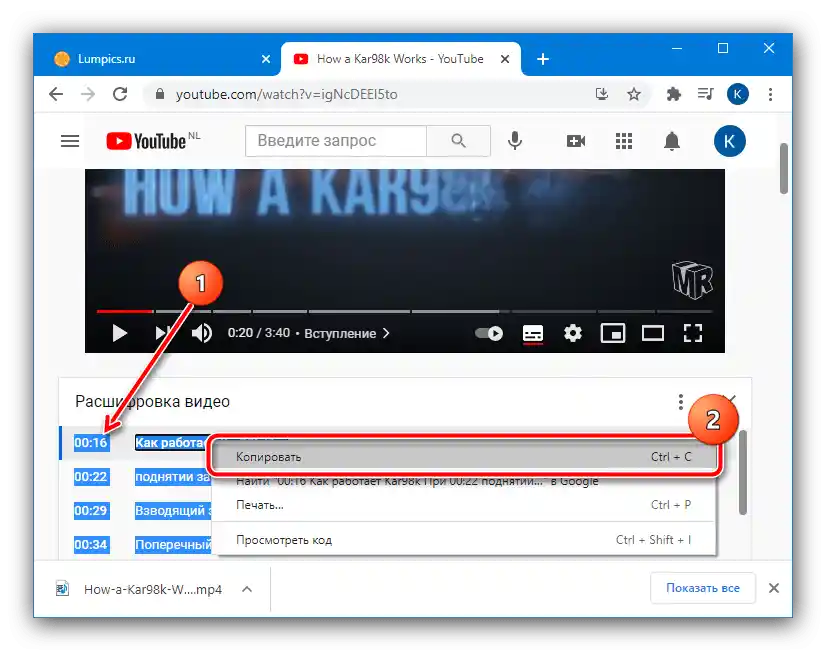Play the video

[x=120, y=333]
